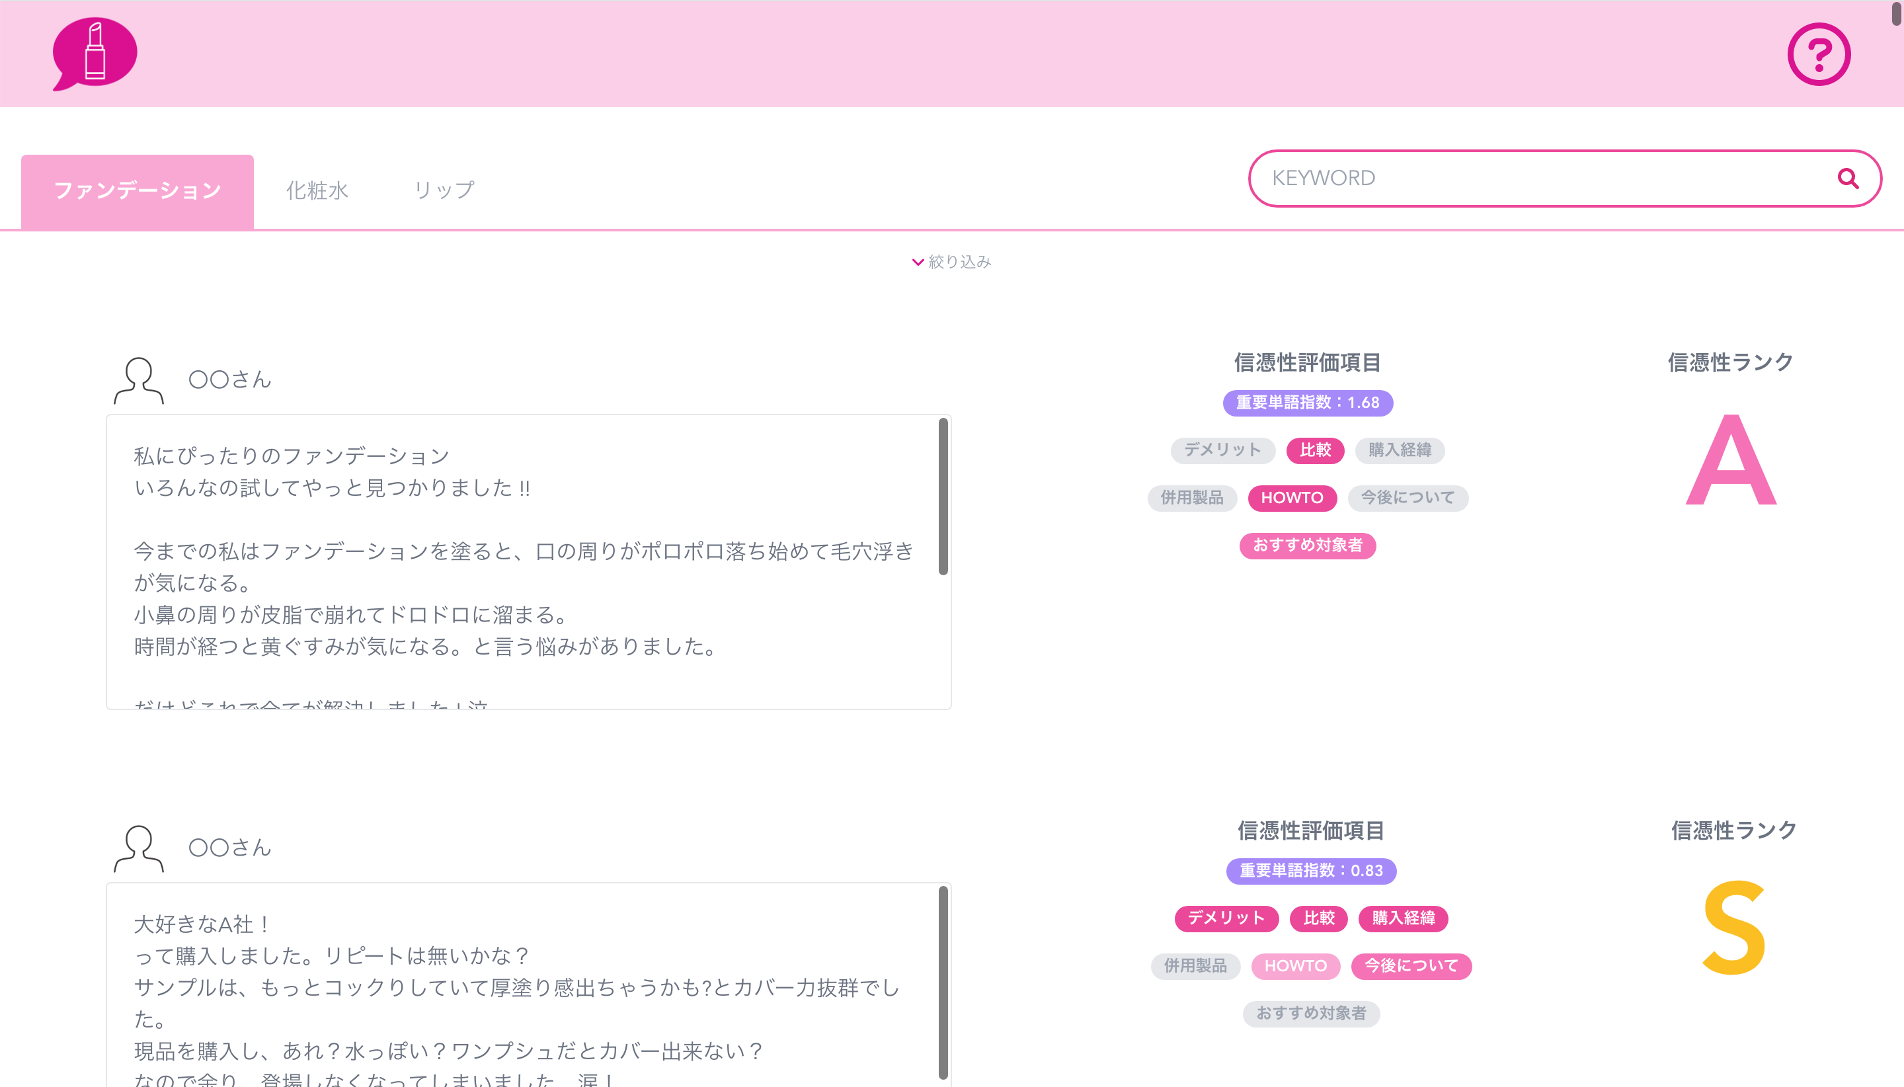The image size is (1904, 1087).
Task: Click text 大好きなA社！
Action: 203,925
